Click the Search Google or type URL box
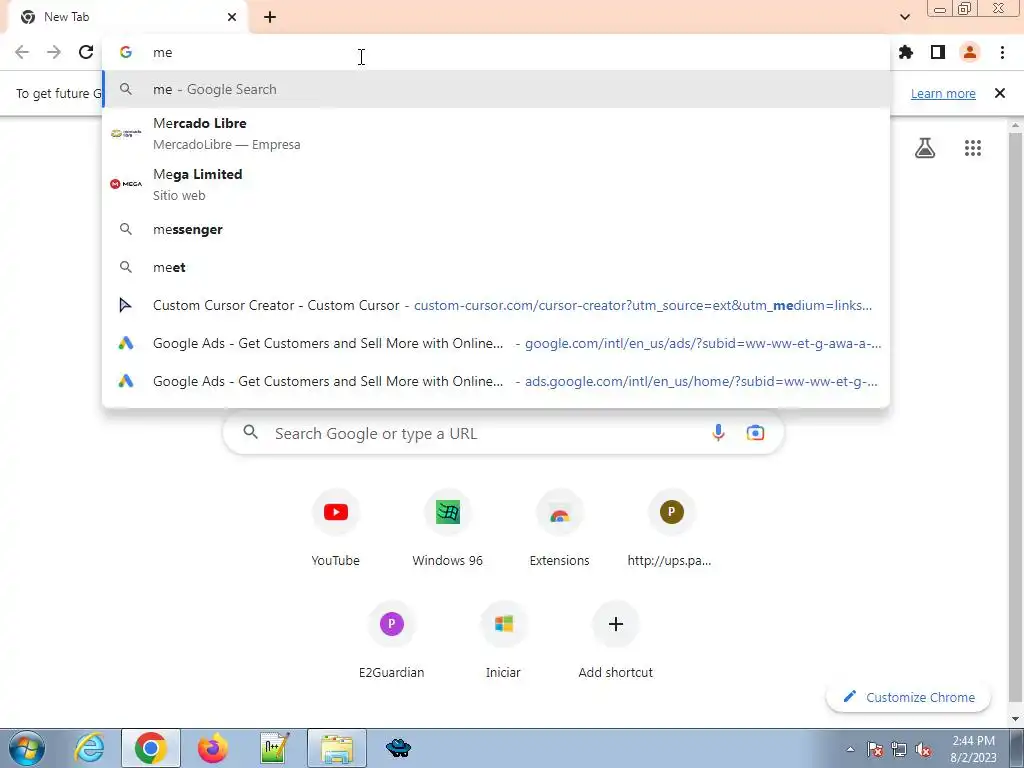Image resolution: width=1024 pixels, height=768 pixels. tap(503, 433)
